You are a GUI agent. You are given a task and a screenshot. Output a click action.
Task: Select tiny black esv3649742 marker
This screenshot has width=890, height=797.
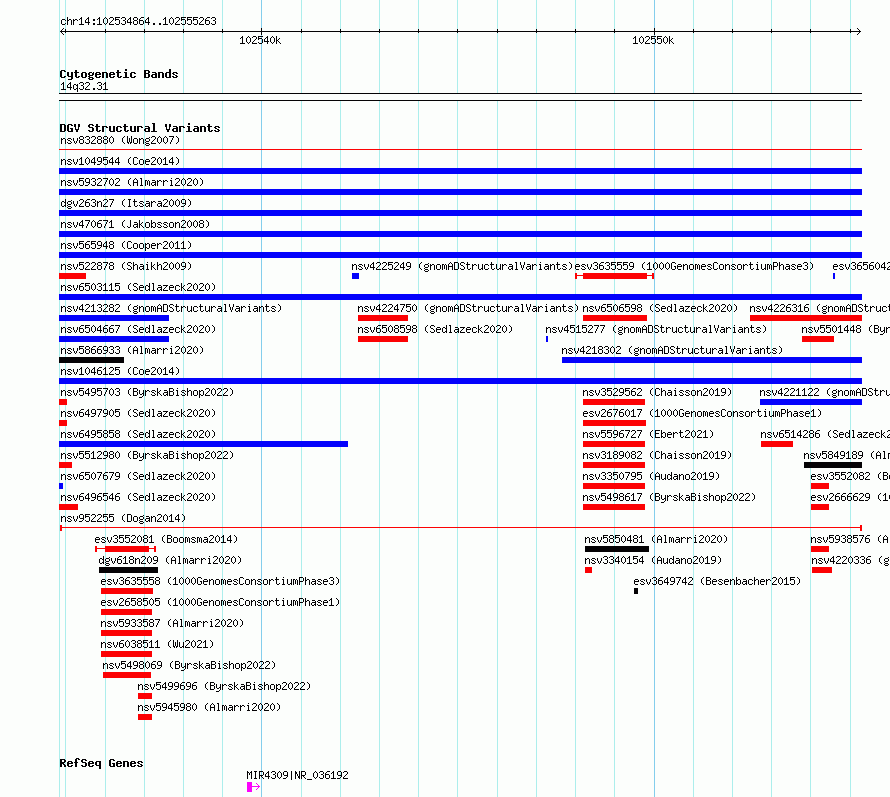point(636,591)
